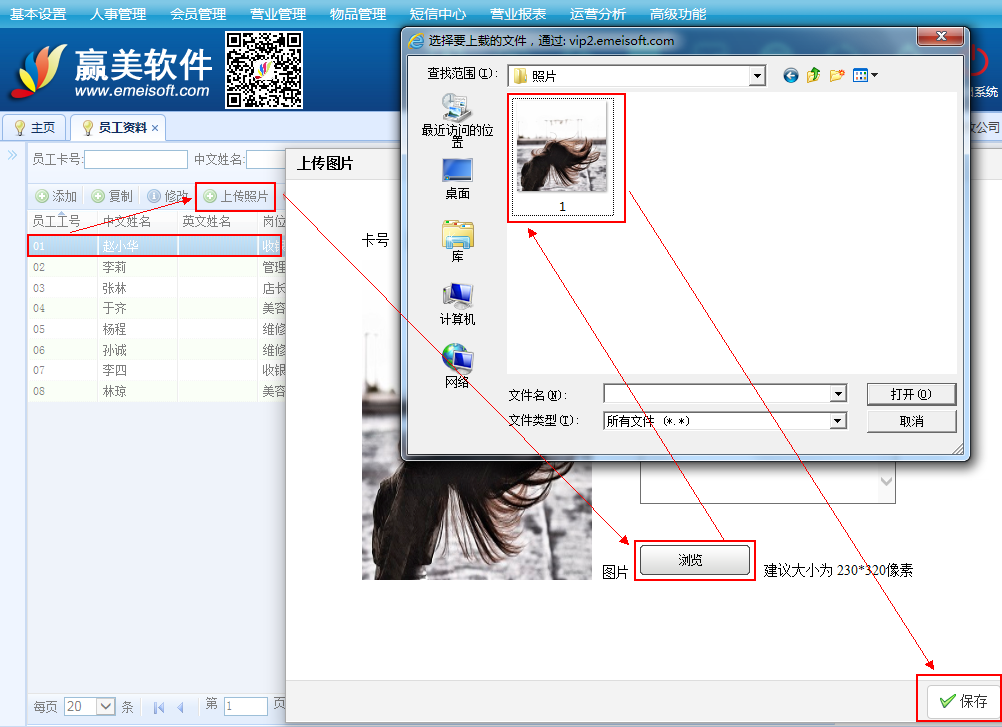Viewport: 1002px width, 727px height.
Task: Go up one folder level
Action: tap(814, 75)
